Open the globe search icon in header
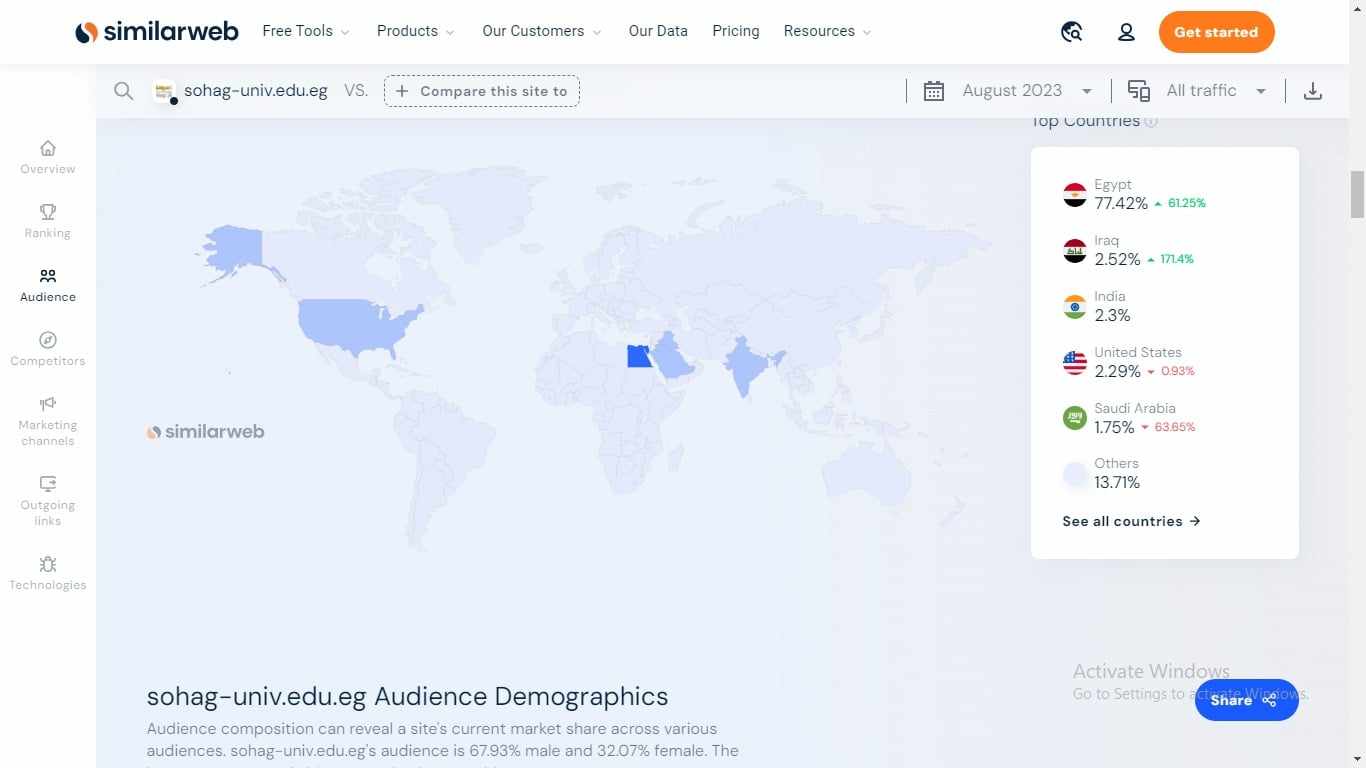The image size is (1366, 768). pos(1072,32)
